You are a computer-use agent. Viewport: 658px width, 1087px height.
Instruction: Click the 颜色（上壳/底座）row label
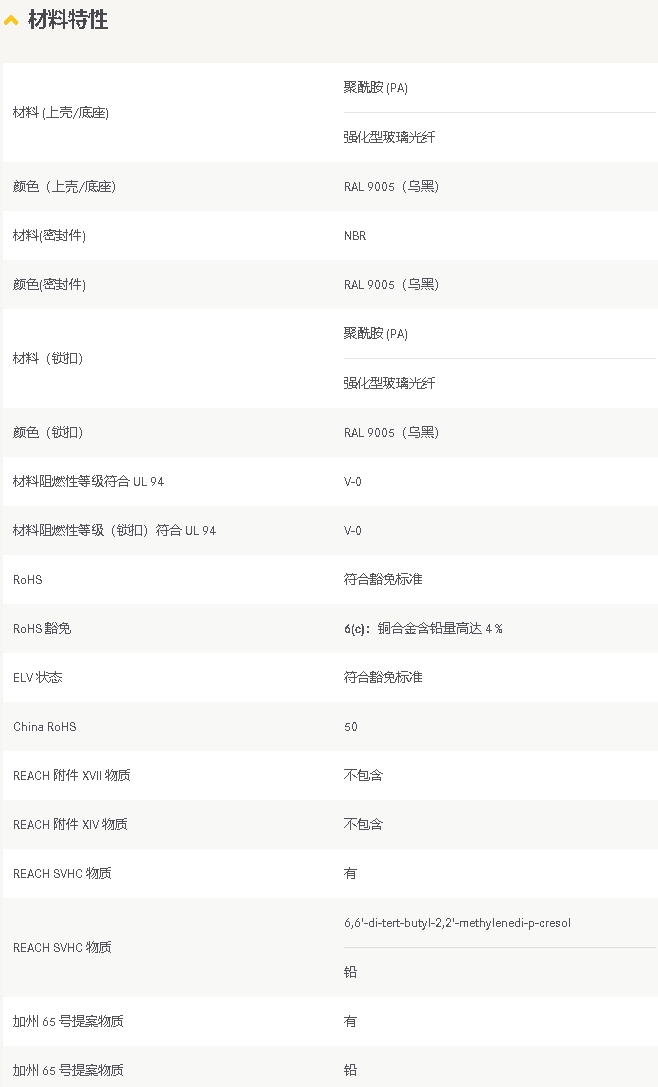64,187
